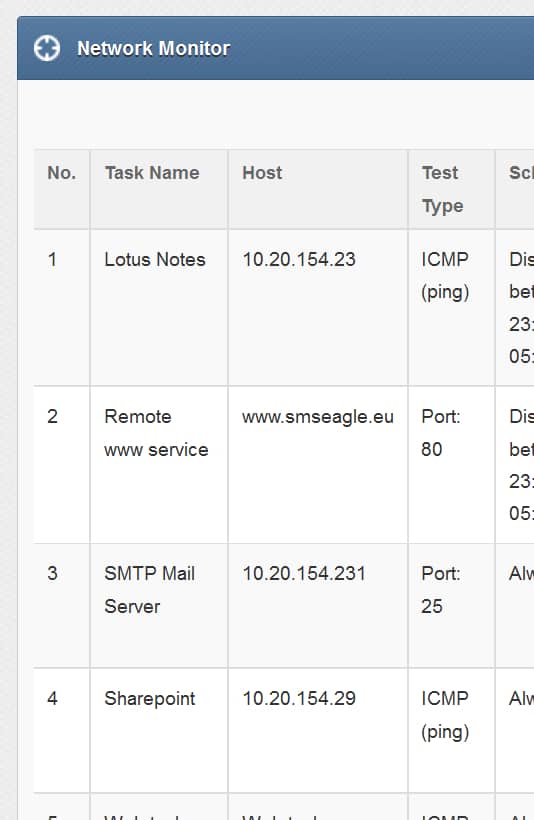This screenshot has height=820, width=534.
Task: Click host address 10.20.154.231
Action: click(304, 573)
